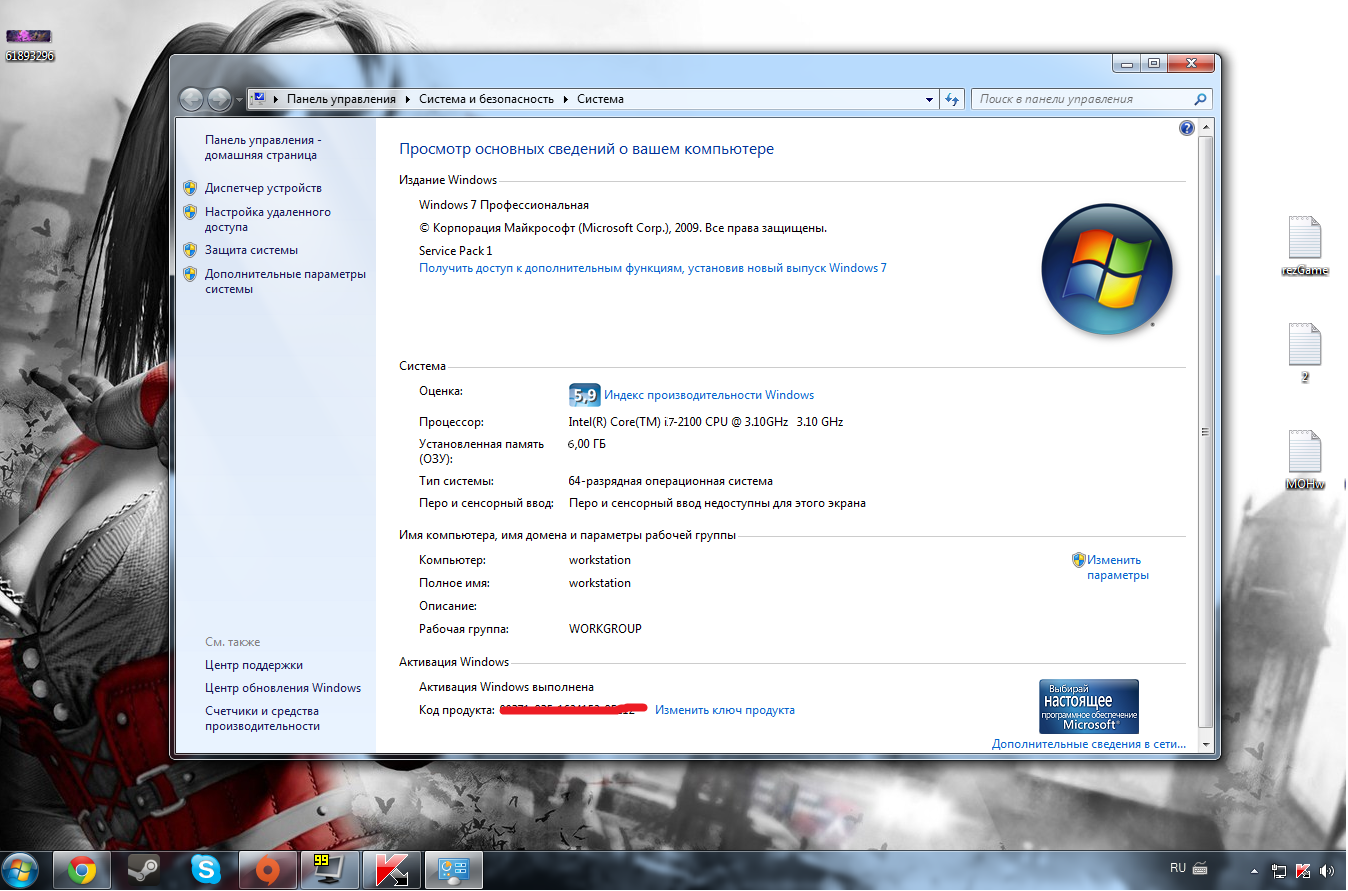Click scrollbar up arrow in System window
The height and width of the screenshot is (891, 1348).
click(1206, 128)
